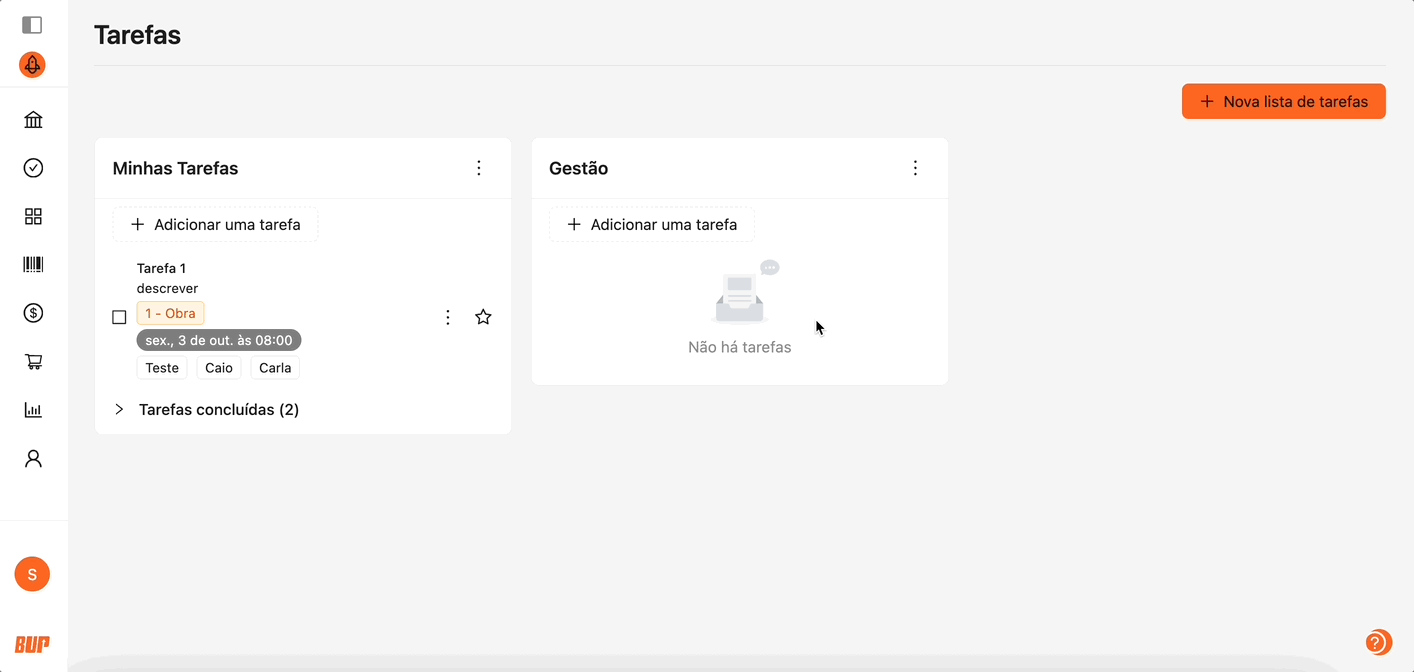Open the orange help question-mark icon

[1376, 642]
